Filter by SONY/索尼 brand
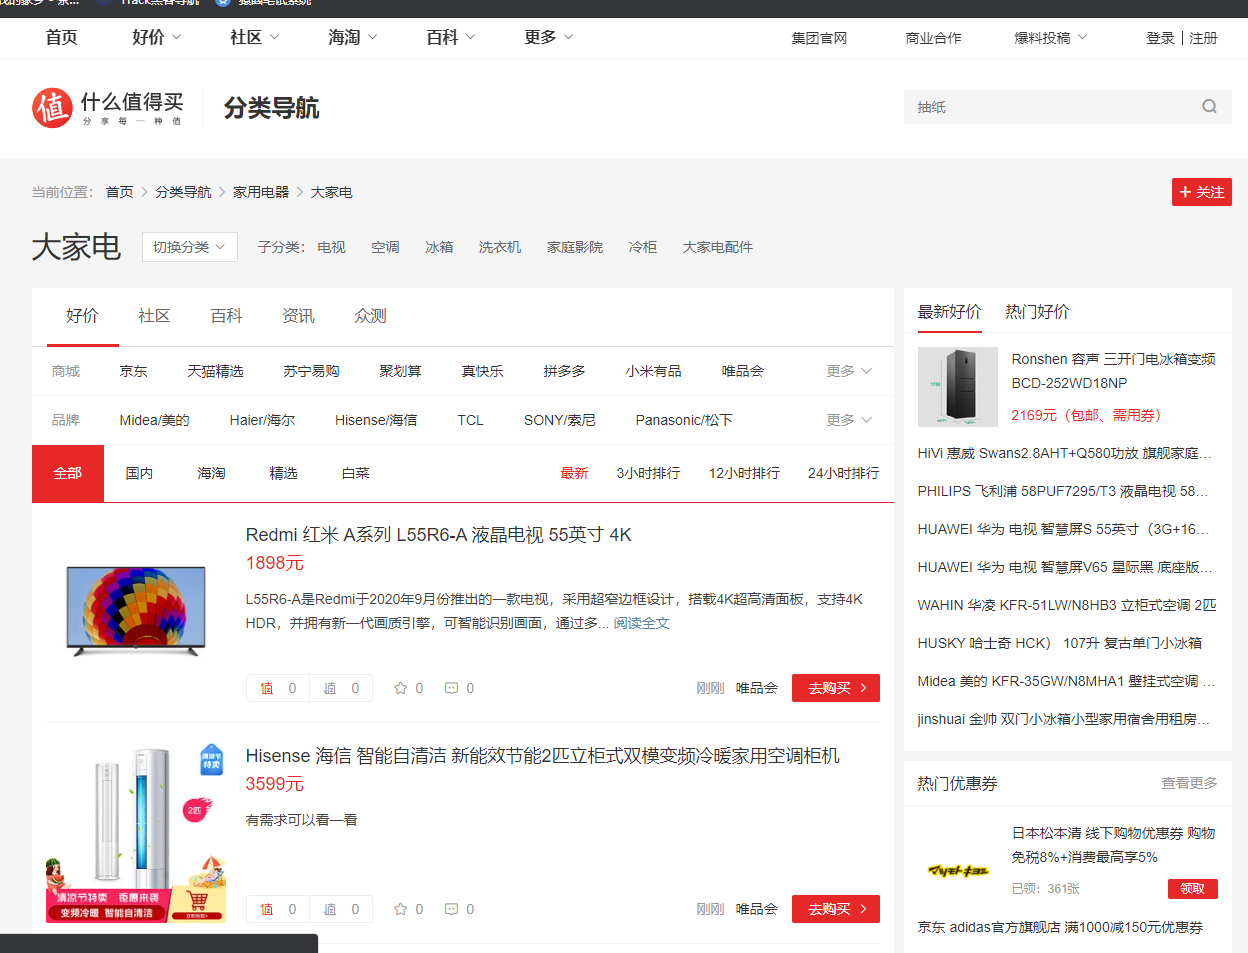 coord(559,420)
